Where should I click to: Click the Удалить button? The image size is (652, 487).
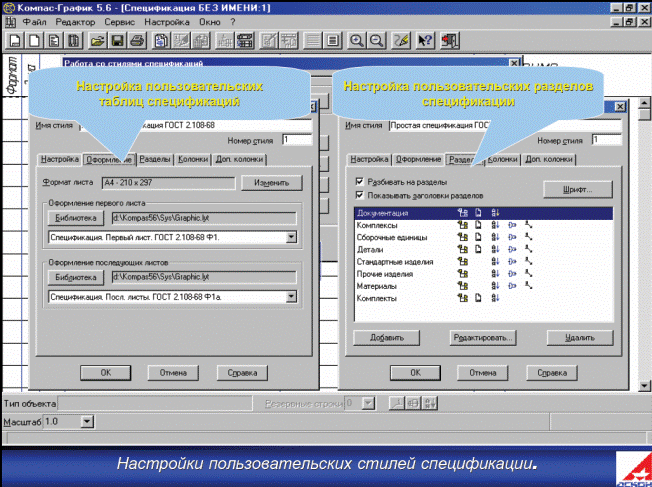point(580,338)
